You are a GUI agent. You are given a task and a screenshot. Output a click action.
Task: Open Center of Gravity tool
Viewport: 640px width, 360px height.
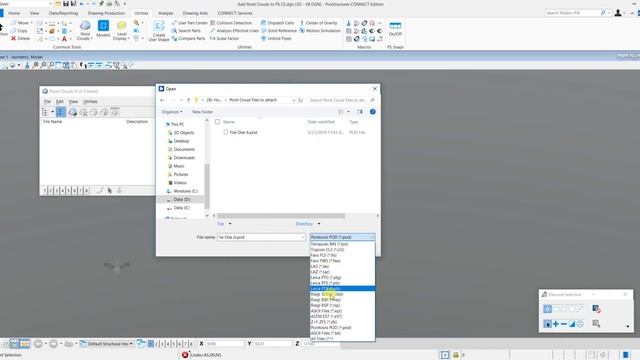tap(319, 23)
